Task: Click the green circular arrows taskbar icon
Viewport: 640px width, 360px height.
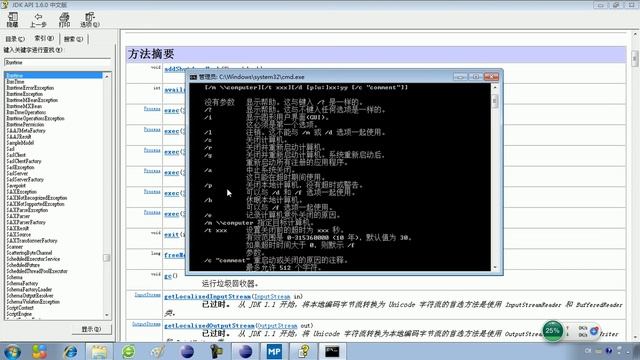Action: point(129,351)
